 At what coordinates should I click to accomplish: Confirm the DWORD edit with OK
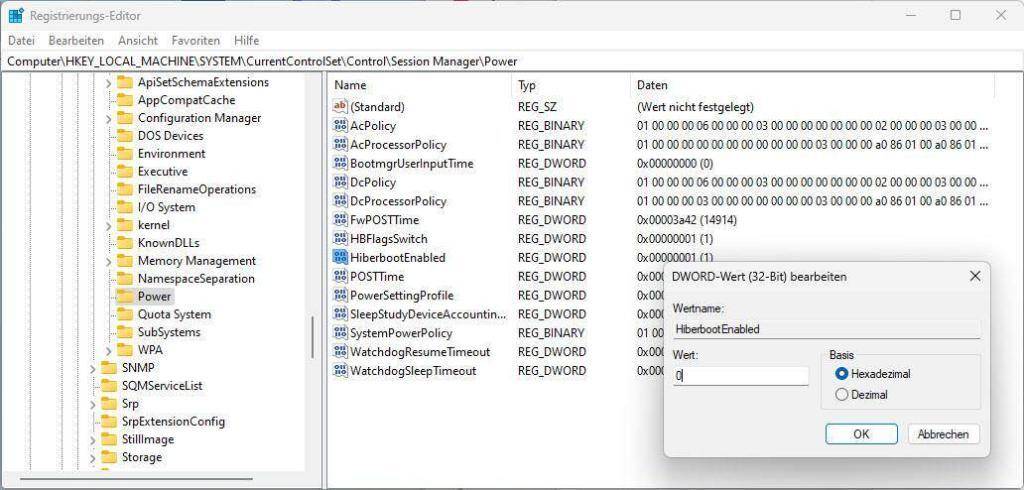(x=861, y=434)
